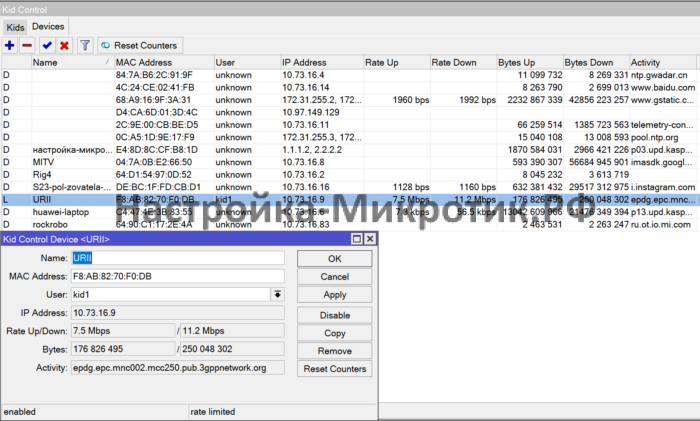
Task: Click the red X Disable icon
Action: point(64,45)
